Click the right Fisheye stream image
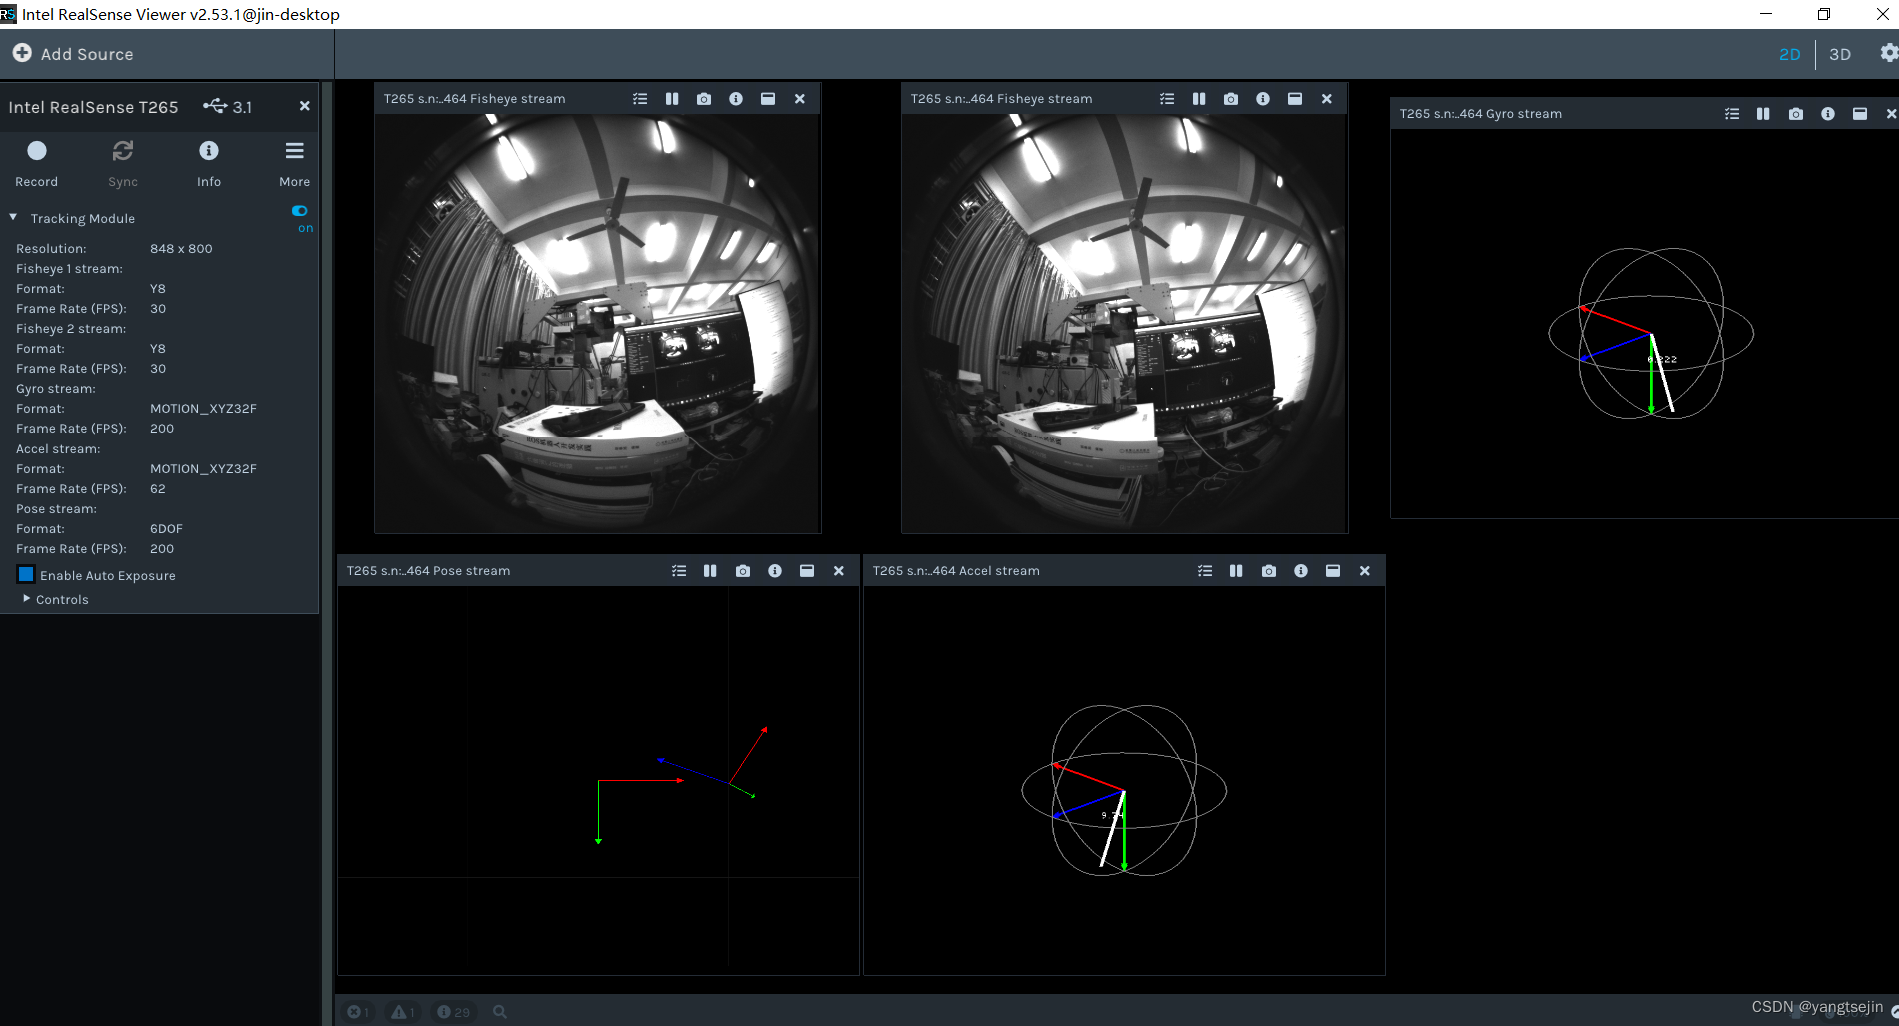This screenshot has width=1899, height=1026. [1125, 323]
